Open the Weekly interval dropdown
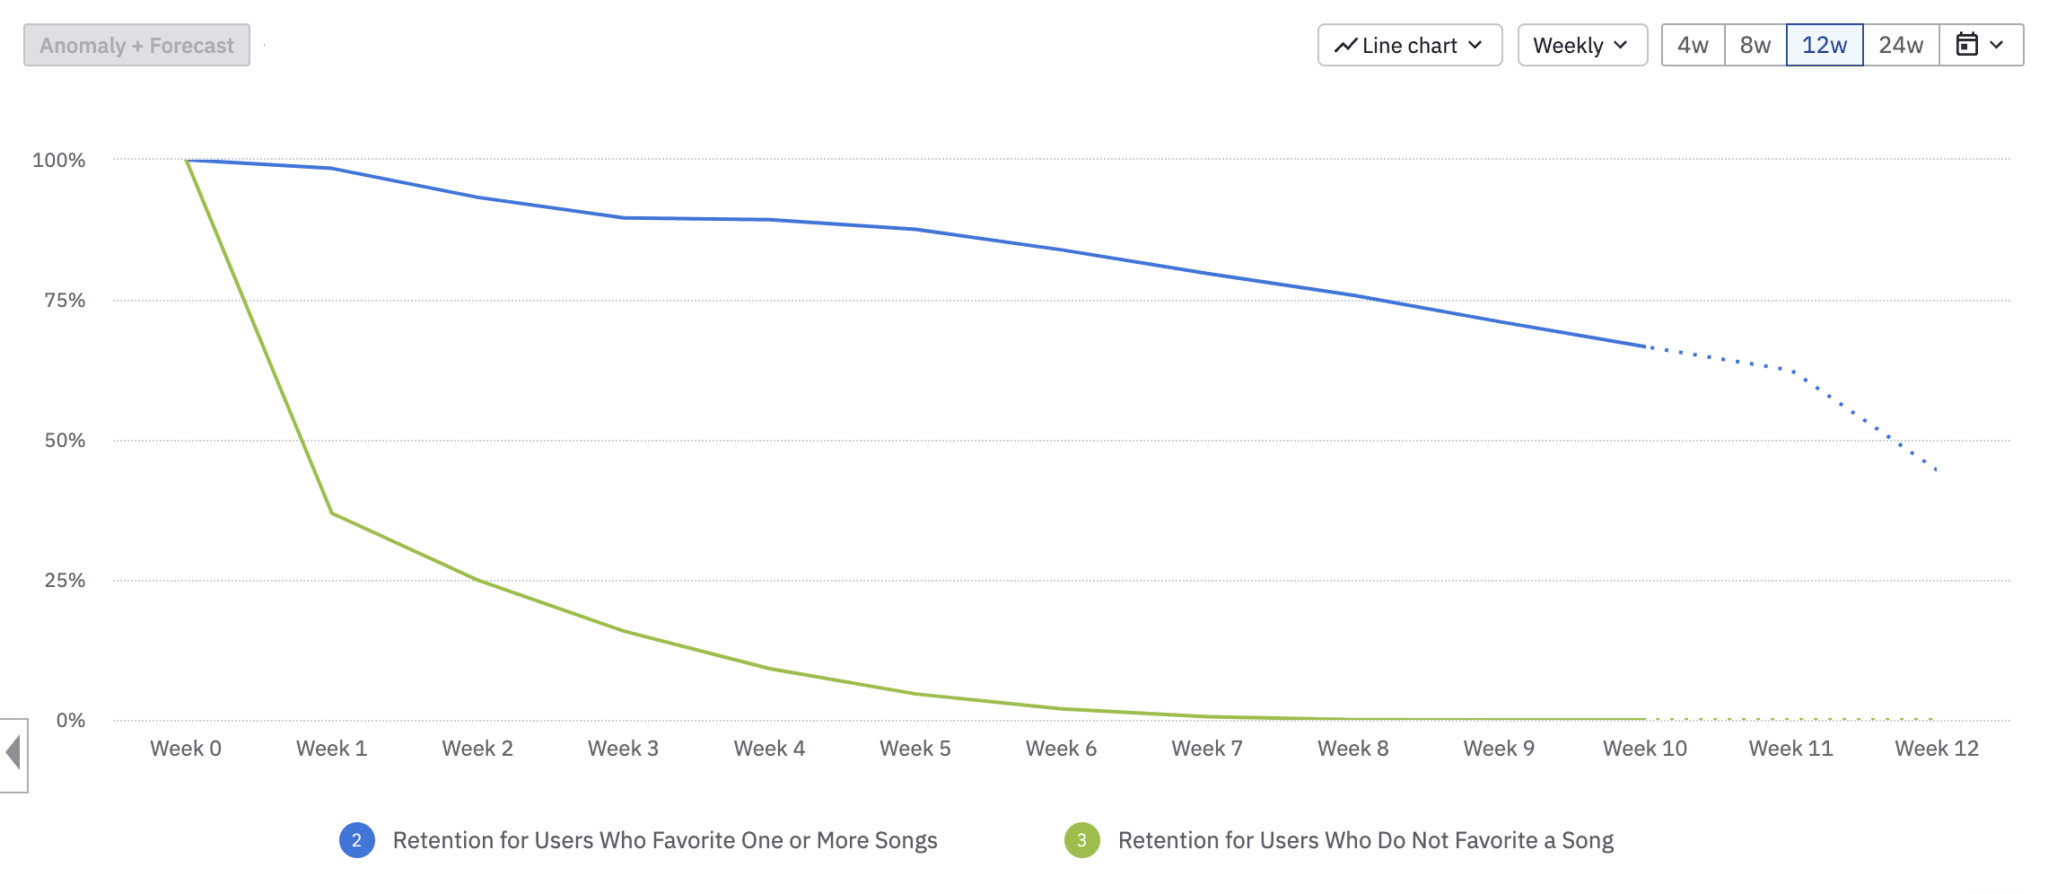 1582,44
